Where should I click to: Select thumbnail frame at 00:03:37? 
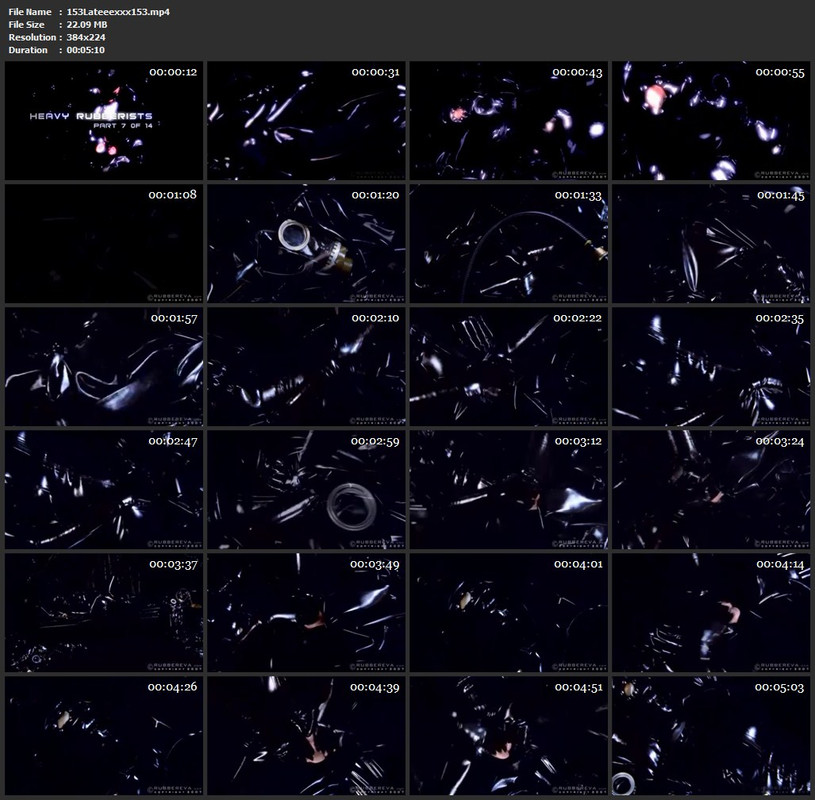pos(104,613)
